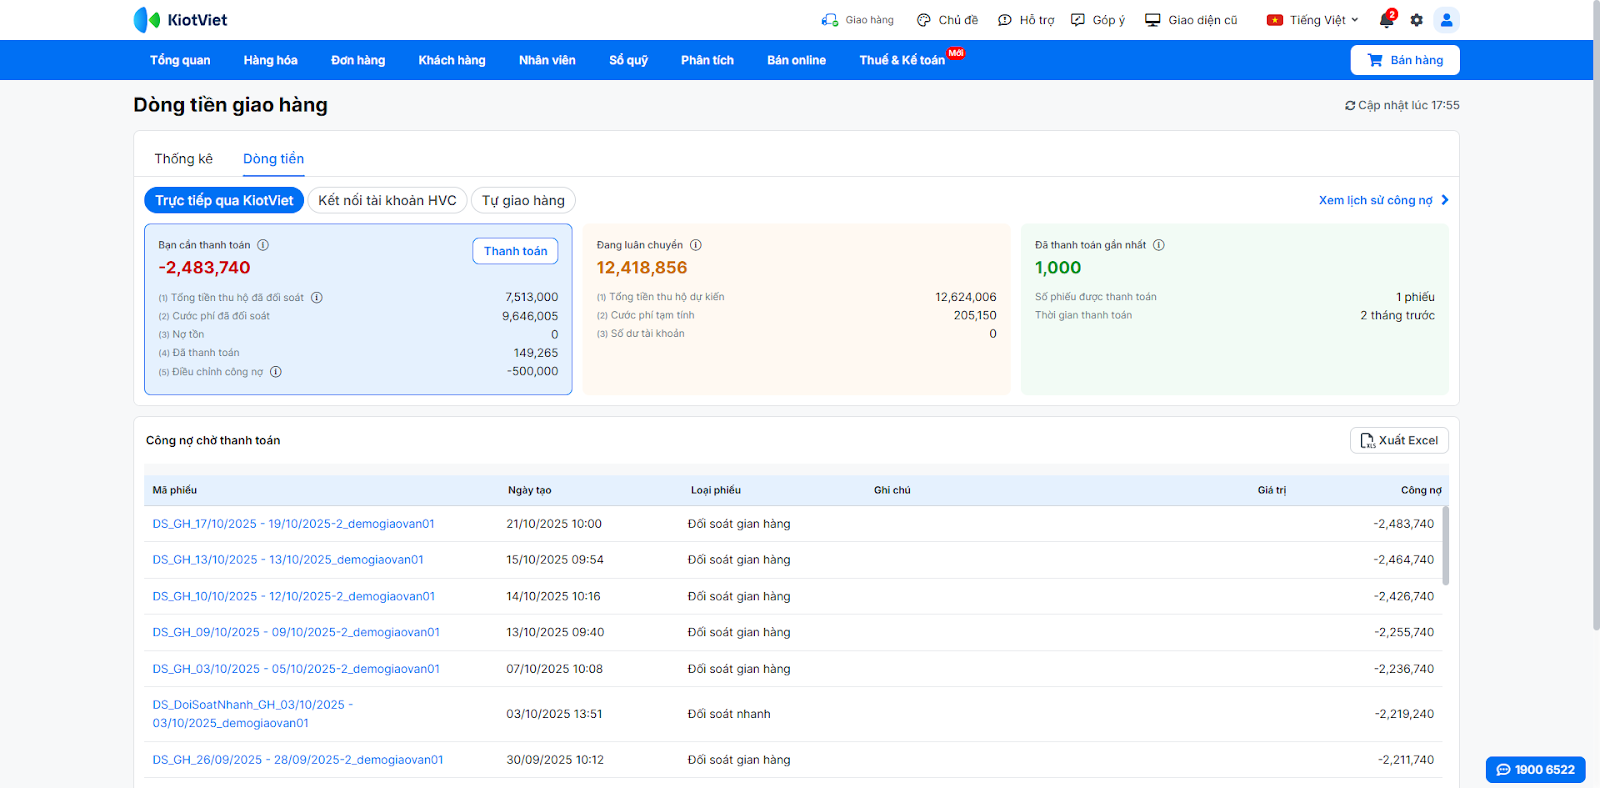The height and width of the screenshot is (788, 1600).
Task: Click info icon beside Đã thanh toán gần nhất
Action: 1159,245
